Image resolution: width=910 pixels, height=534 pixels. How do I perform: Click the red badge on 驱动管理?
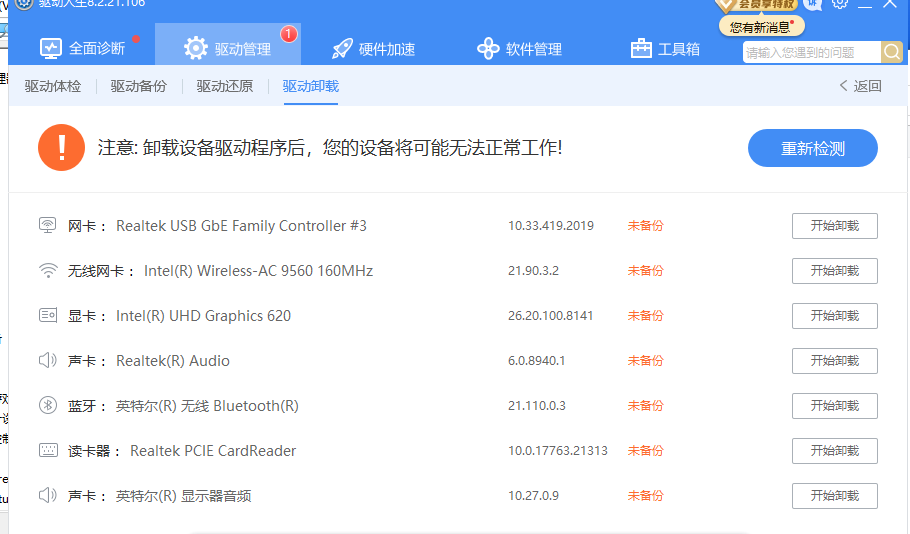(288, 34)
